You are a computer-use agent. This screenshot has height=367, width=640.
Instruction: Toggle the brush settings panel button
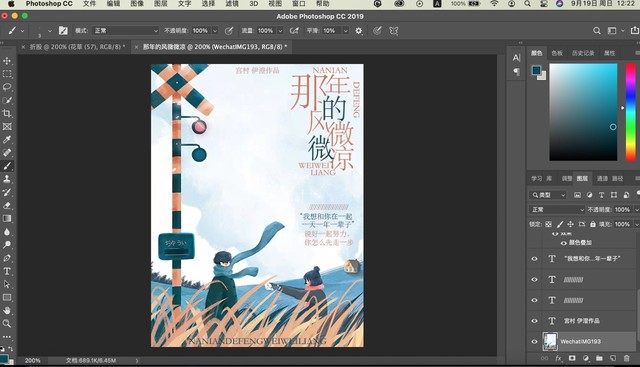point(63,31)
